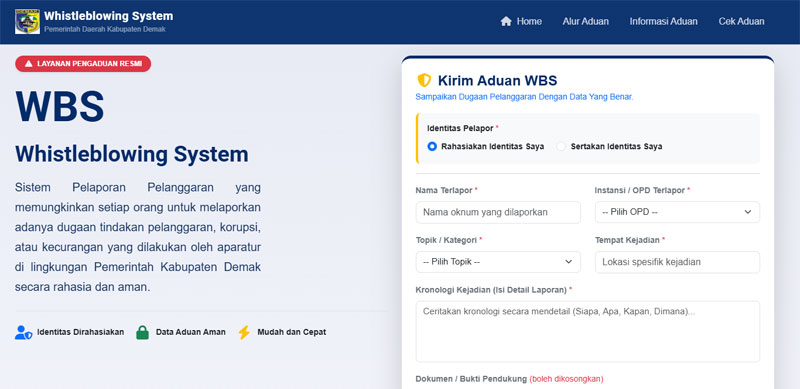This screenshot has height=389, width=800.
Task: Click the green padlock icon for Data Aduan Aman
Action: click(142, 332)
